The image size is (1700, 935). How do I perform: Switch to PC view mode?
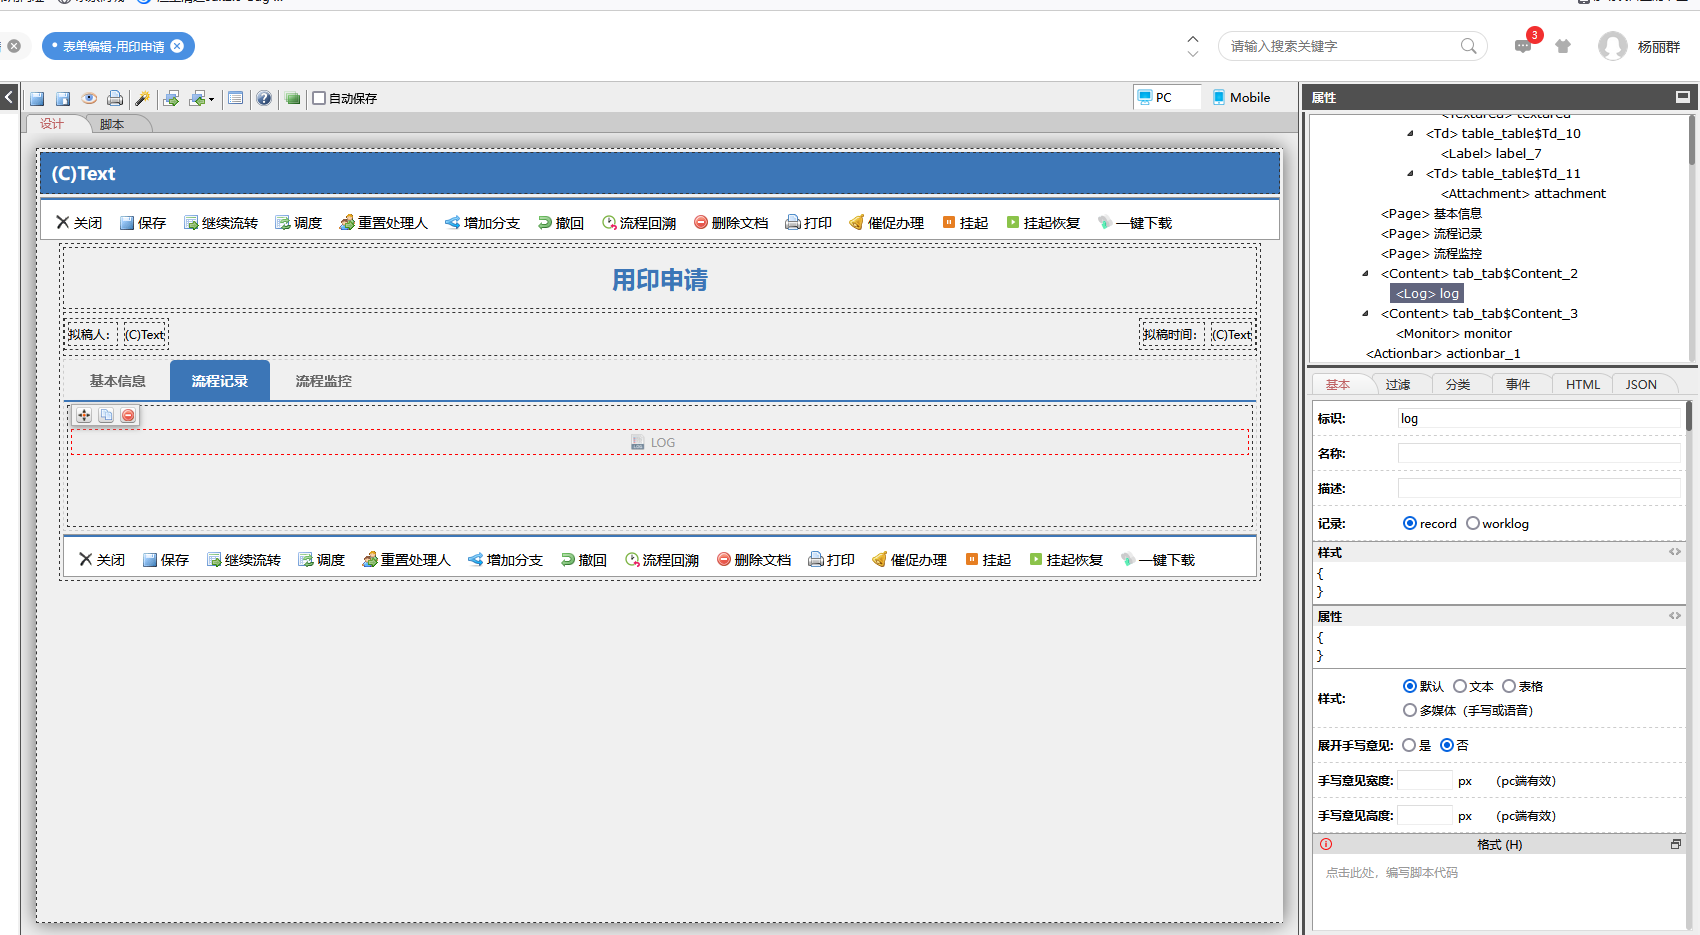(x=1167, y=97)
